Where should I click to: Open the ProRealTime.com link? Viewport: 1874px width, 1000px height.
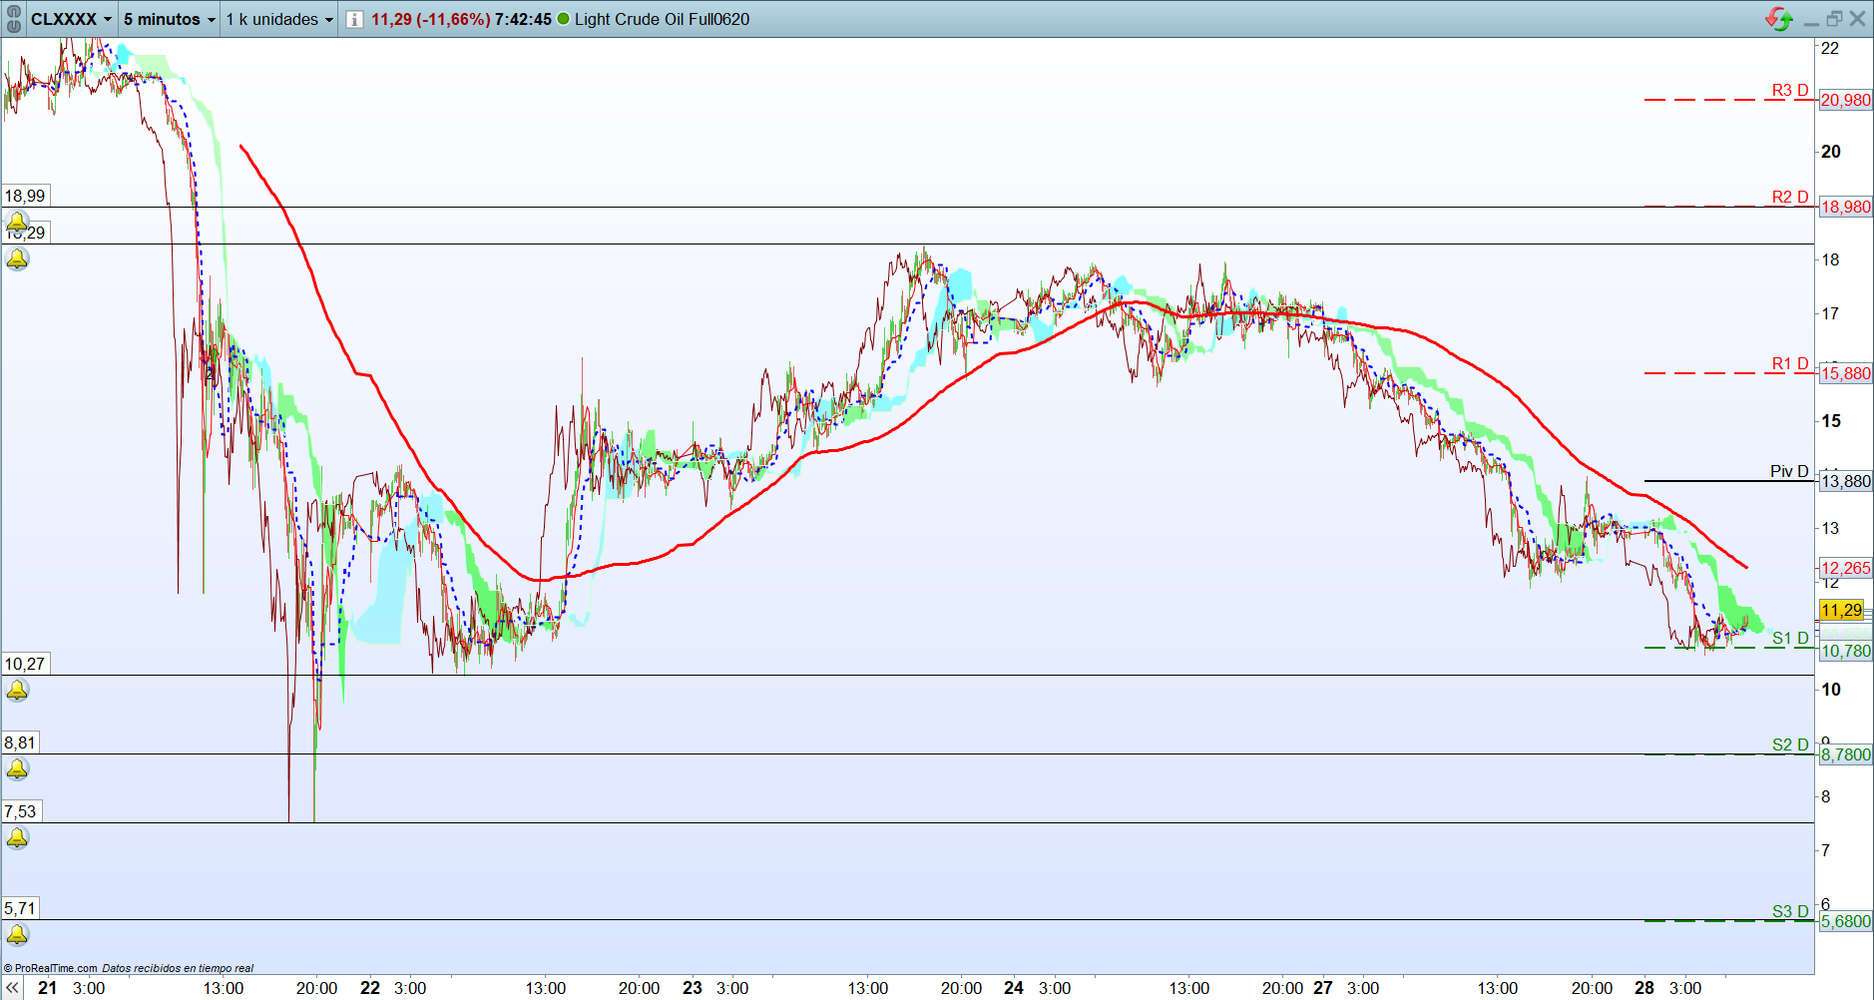(51, 968)
